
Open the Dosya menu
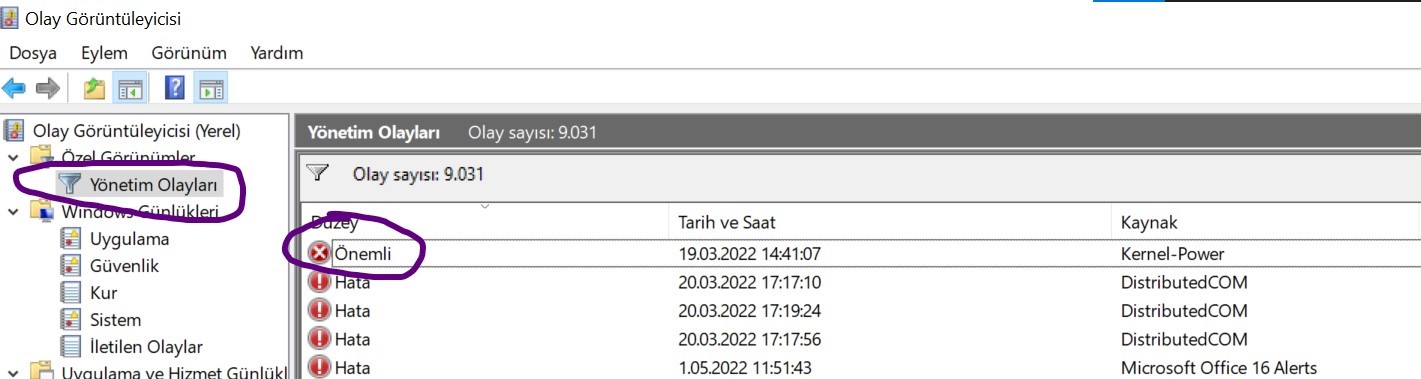click(x=33, y=53)
